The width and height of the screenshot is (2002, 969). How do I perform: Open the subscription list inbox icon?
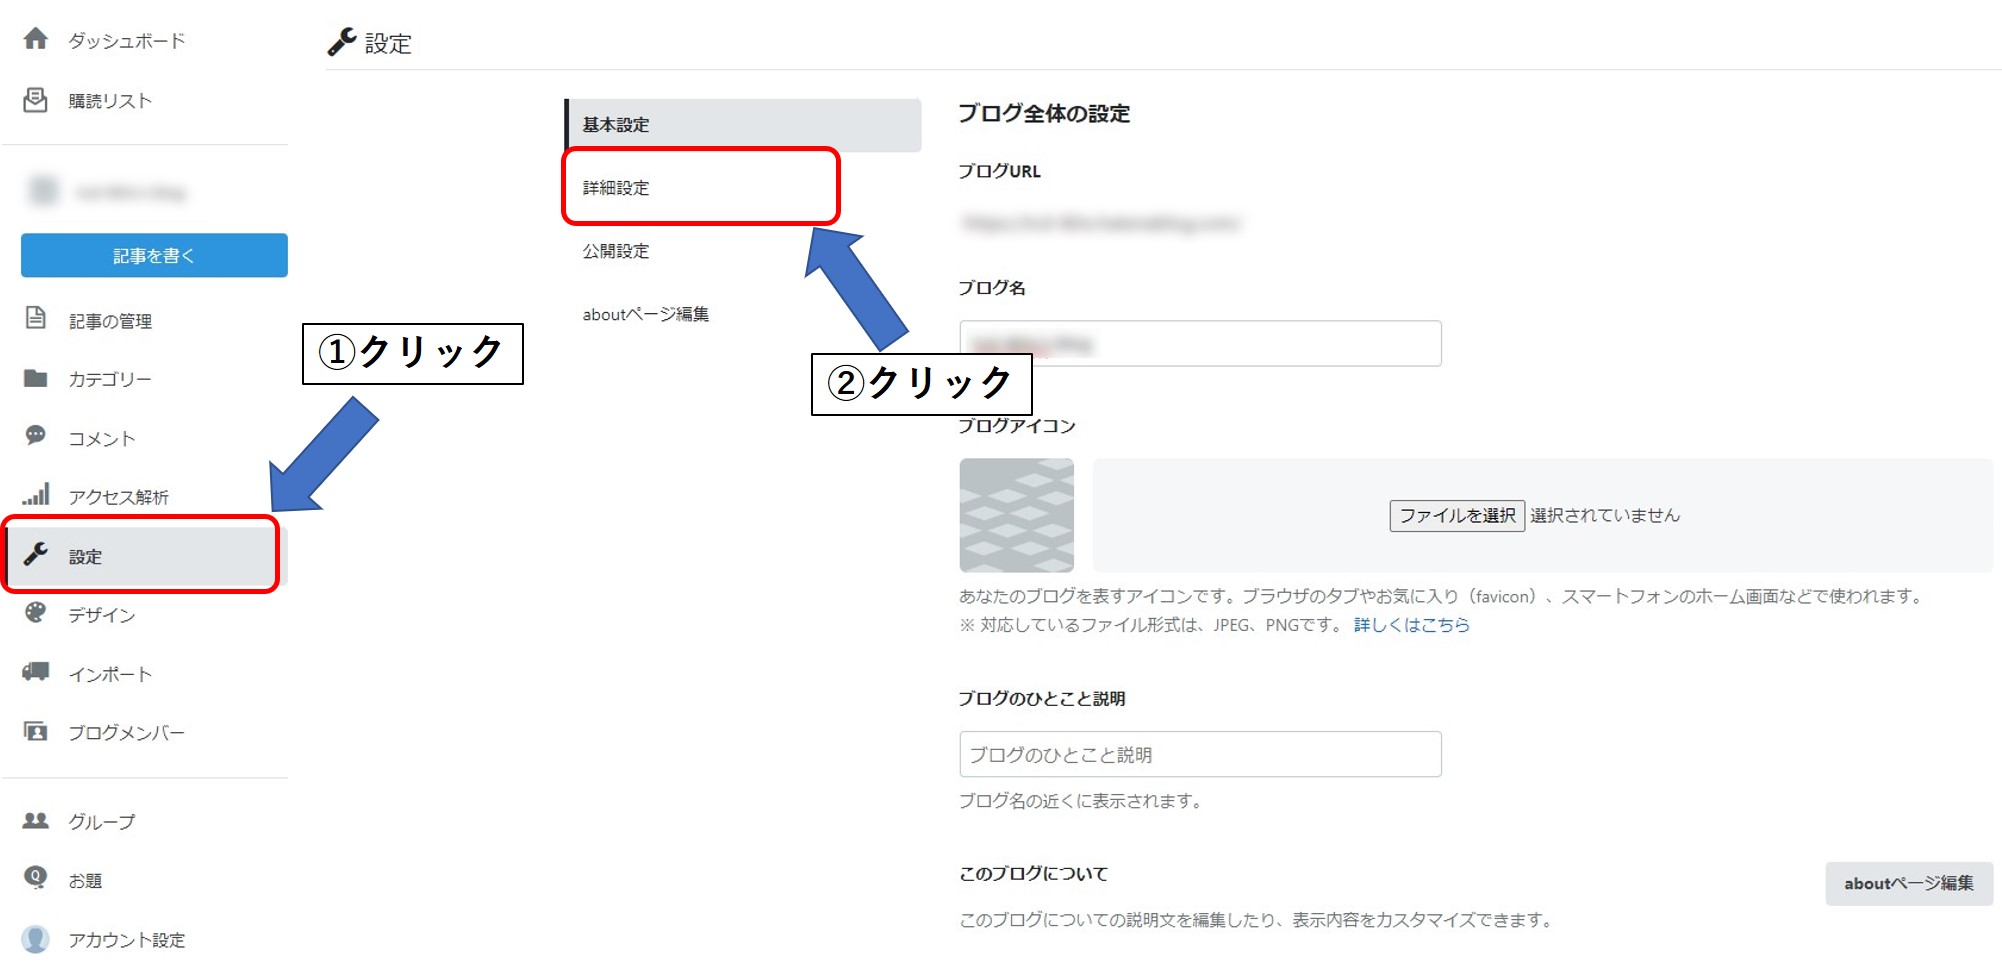pos(36,100)
